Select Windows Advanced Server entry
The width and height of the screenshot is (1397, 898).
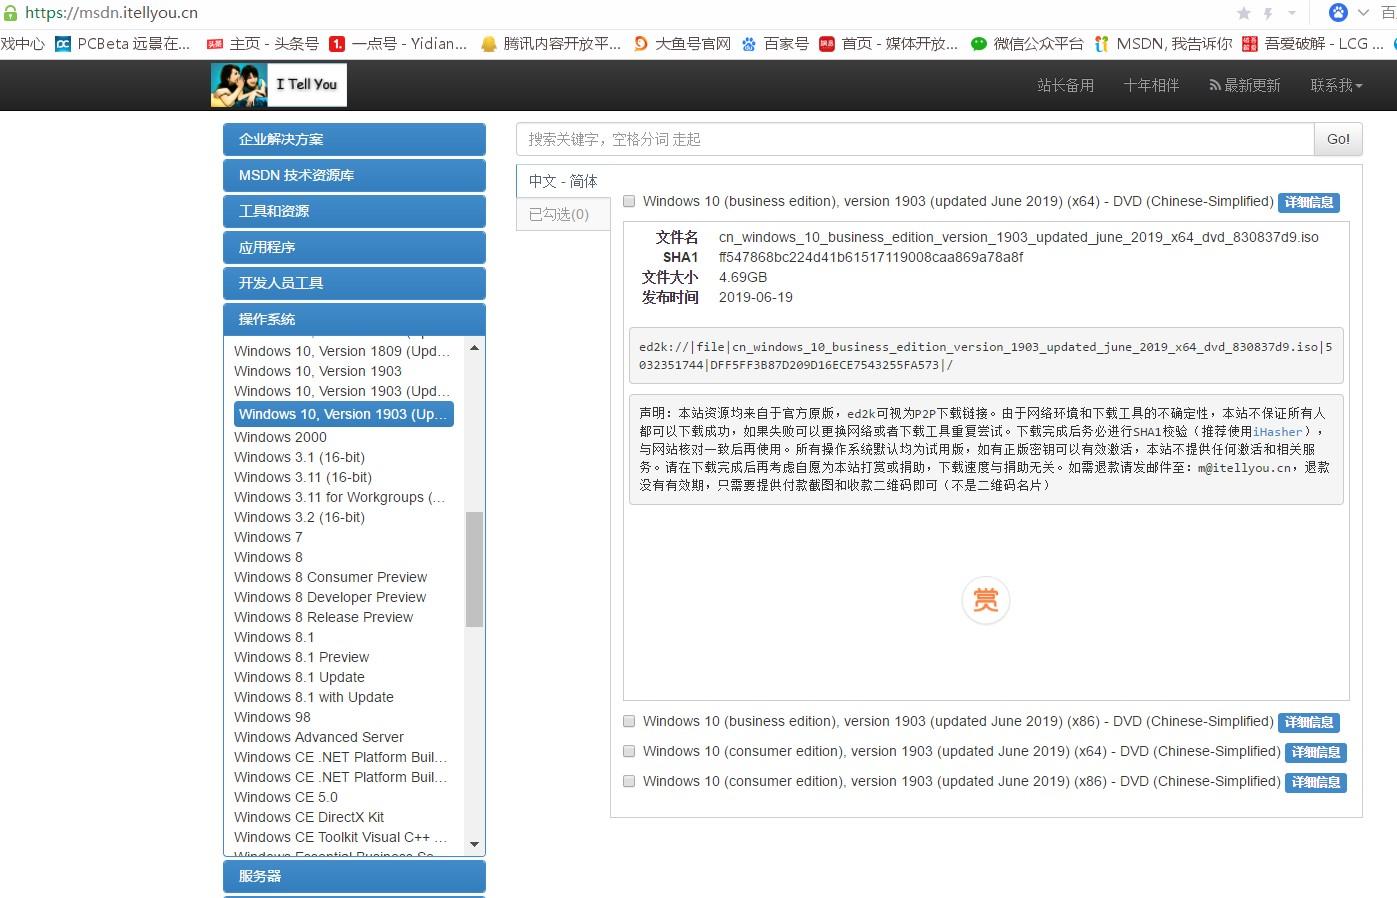[x=319, y=737]
